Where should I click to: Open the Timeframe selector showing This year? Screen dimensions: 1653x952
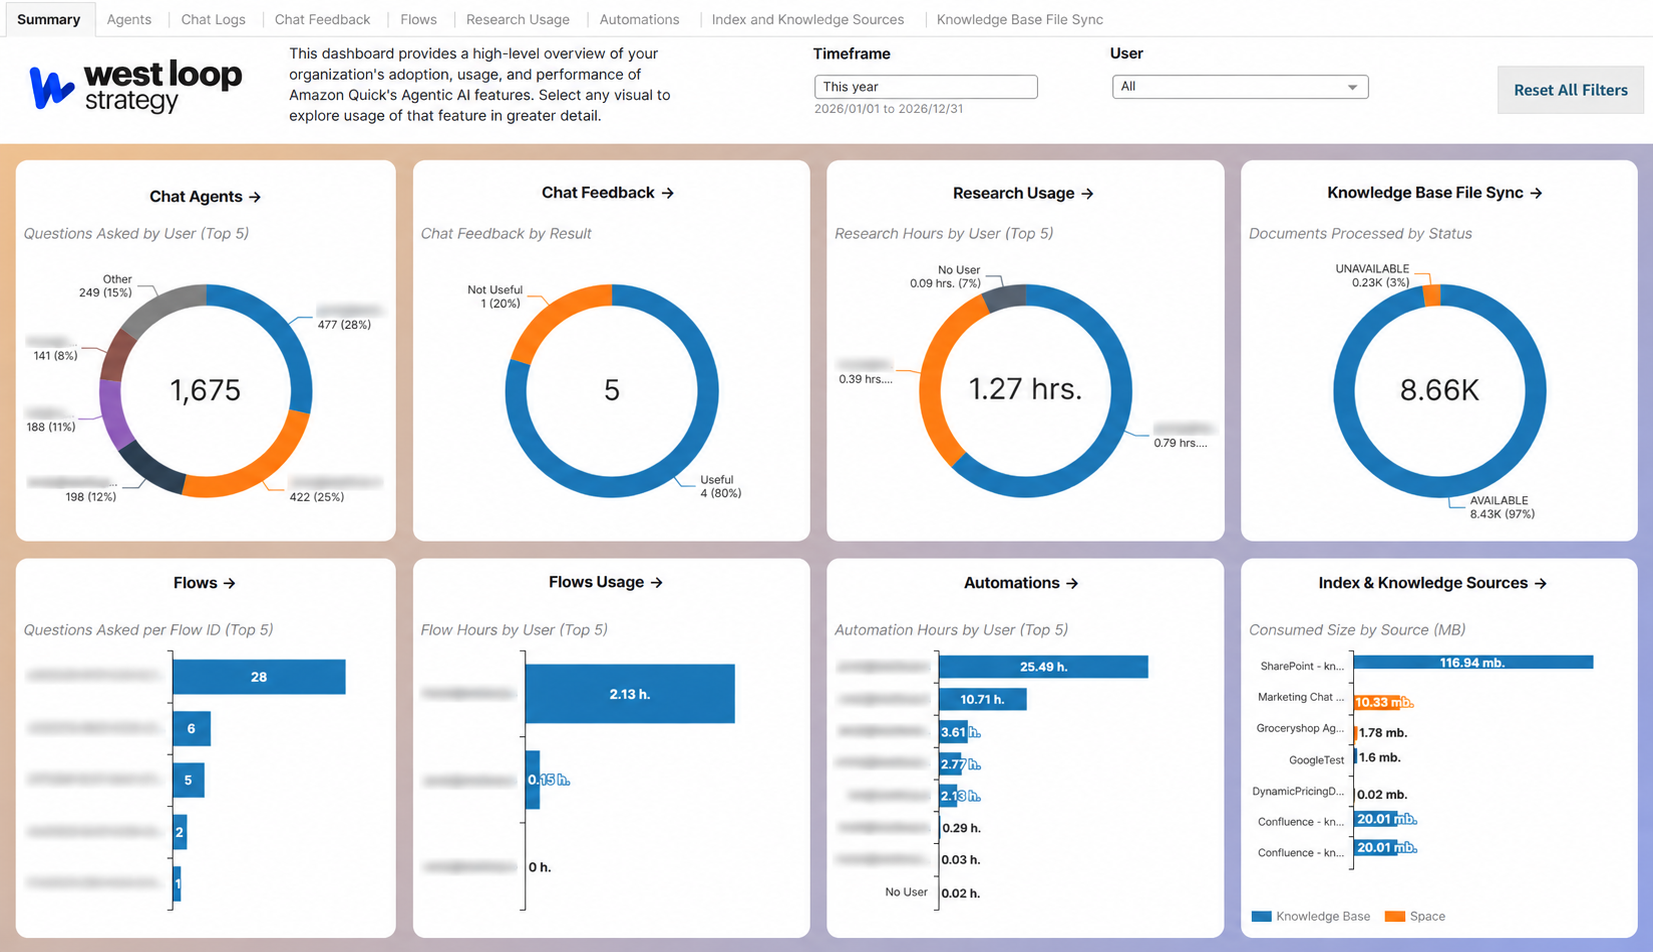(926, 87)
